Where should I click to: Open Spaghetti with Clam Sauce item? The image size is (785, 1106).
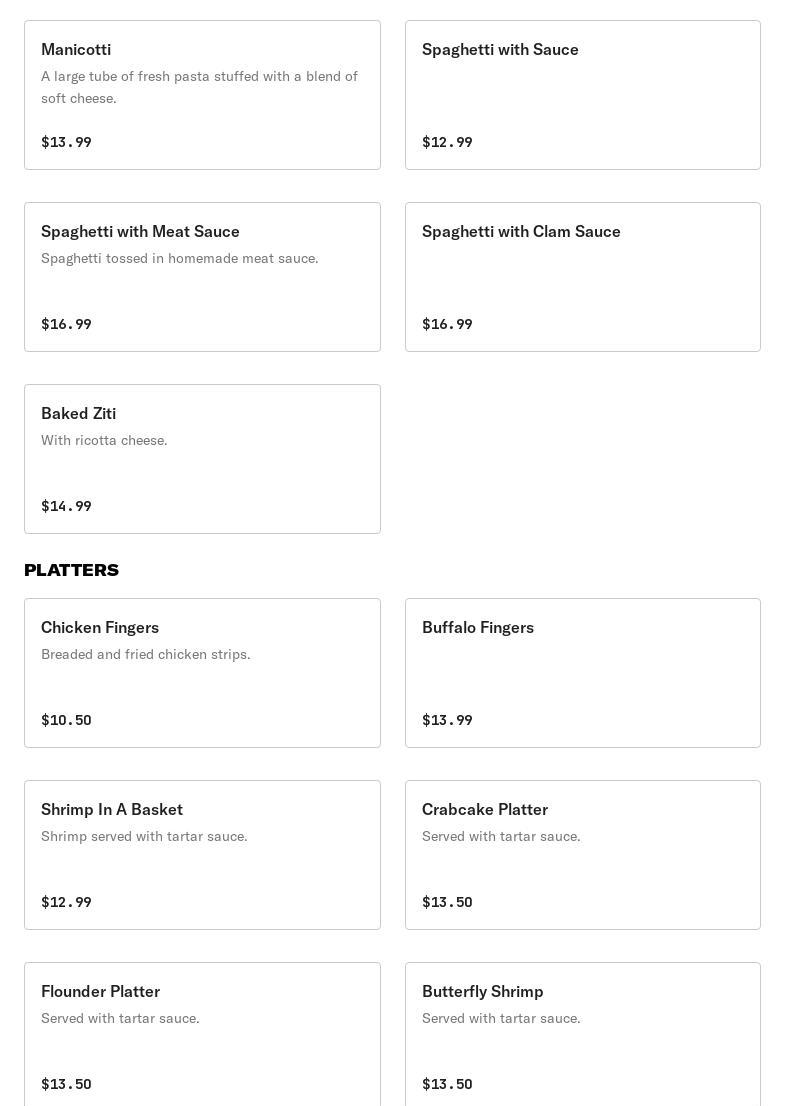pyautogui.click(x=583, y=277)
